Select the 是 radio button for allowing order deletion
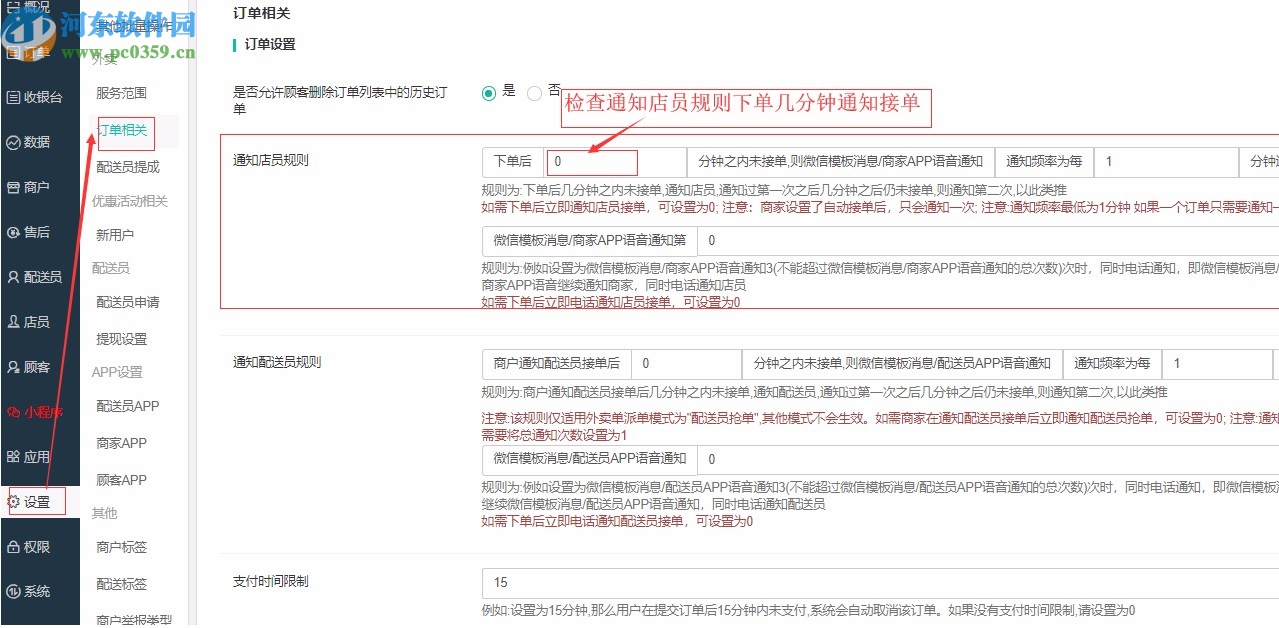The image size is (1279, 628). 489,93
